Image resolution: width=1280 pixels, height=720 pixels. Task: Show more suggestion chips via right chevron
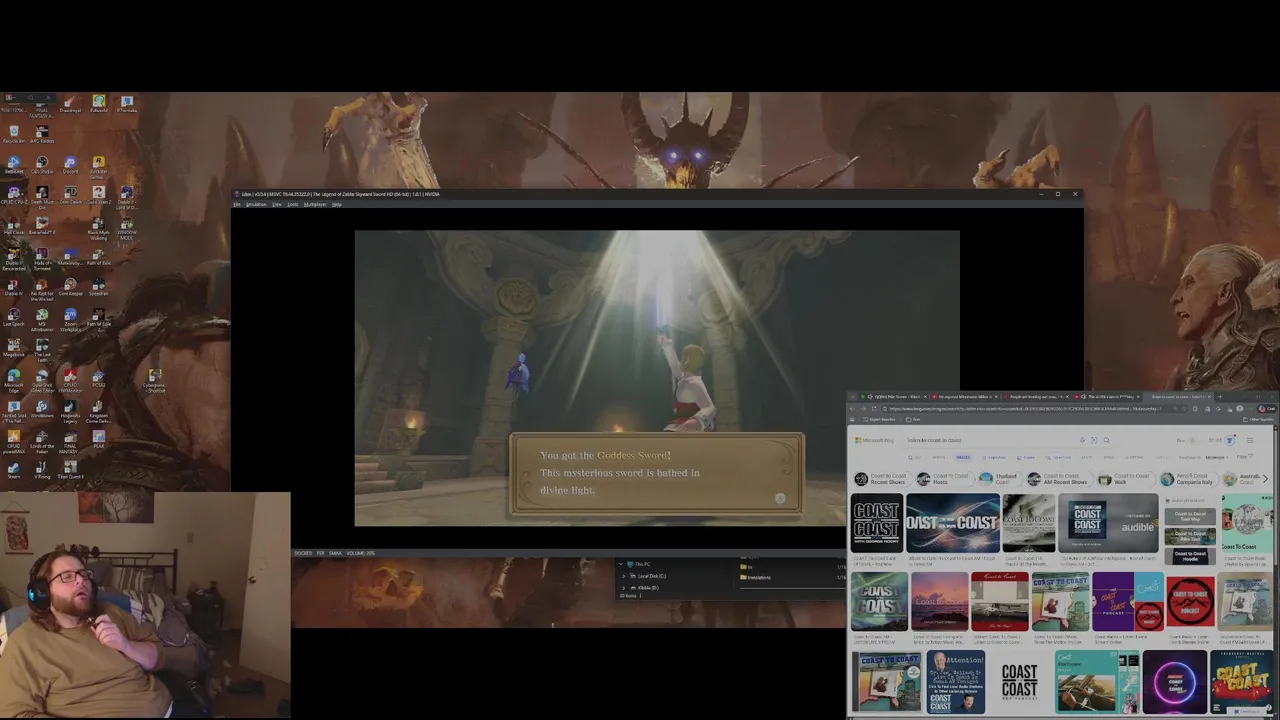tap(1265, 479)
